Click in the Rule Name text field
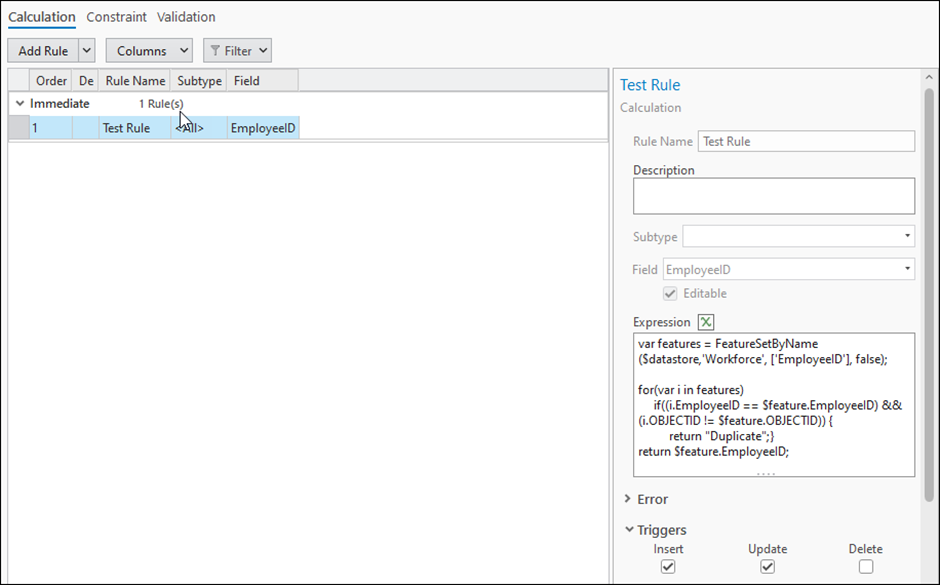 coord(806,141)
